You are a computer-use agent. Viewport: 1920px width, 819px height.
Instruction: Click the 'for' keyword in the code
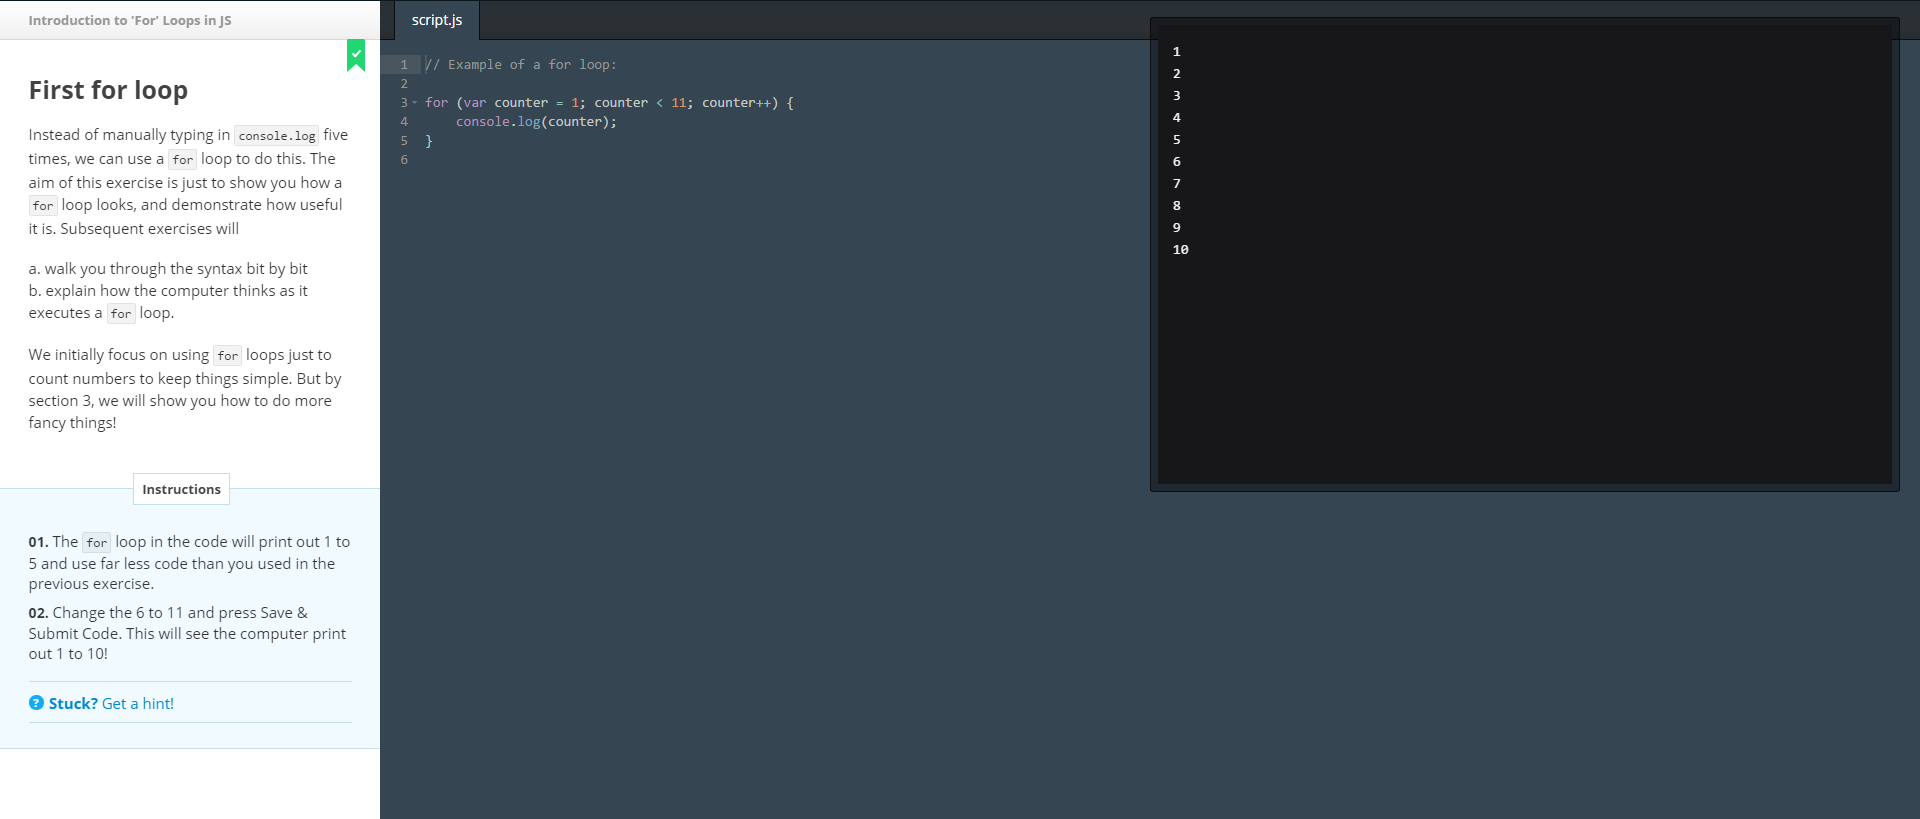coord(437,102)
